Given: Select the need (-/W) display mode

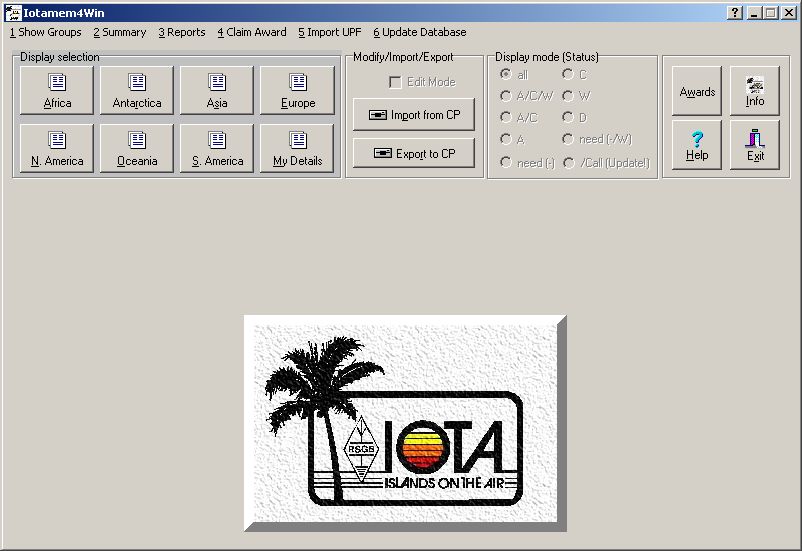Looking at the screenshot, I should (x=568, y=139).
